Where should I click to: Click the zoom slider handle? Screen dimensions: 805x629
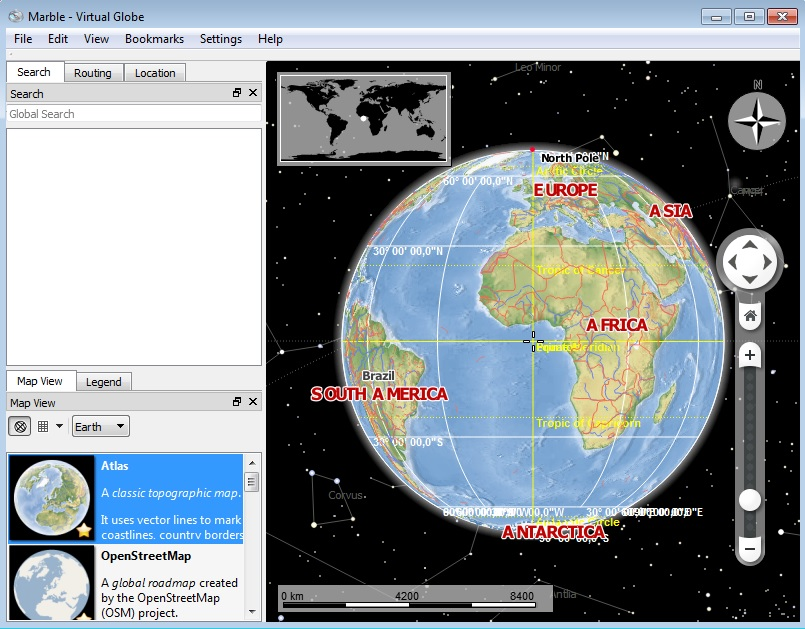tap(750, 500)
